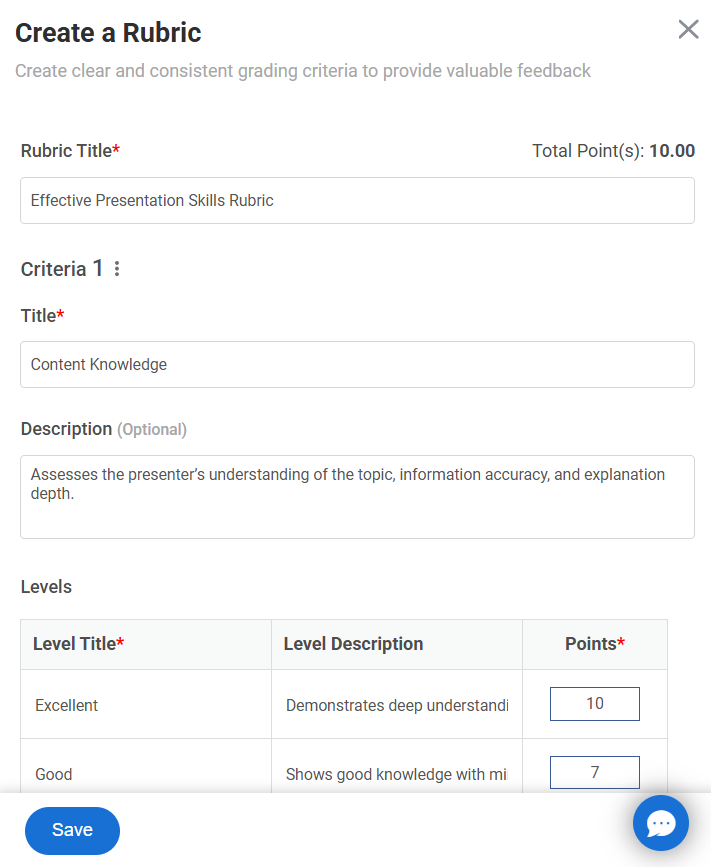Close the Create a Rubric dialog
The width and height of the screenshot is (711, 867).
point(688,29)
